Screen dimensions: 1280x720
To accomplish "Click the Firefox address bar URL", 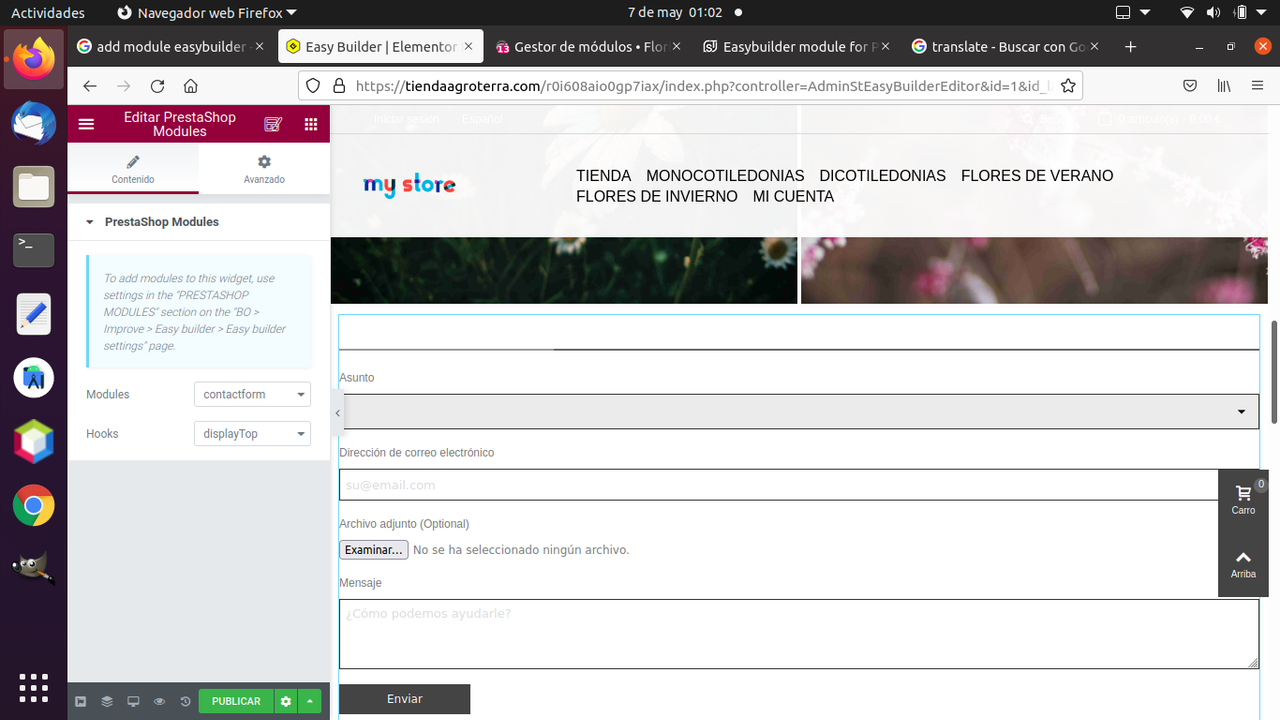I will [702, 86].
